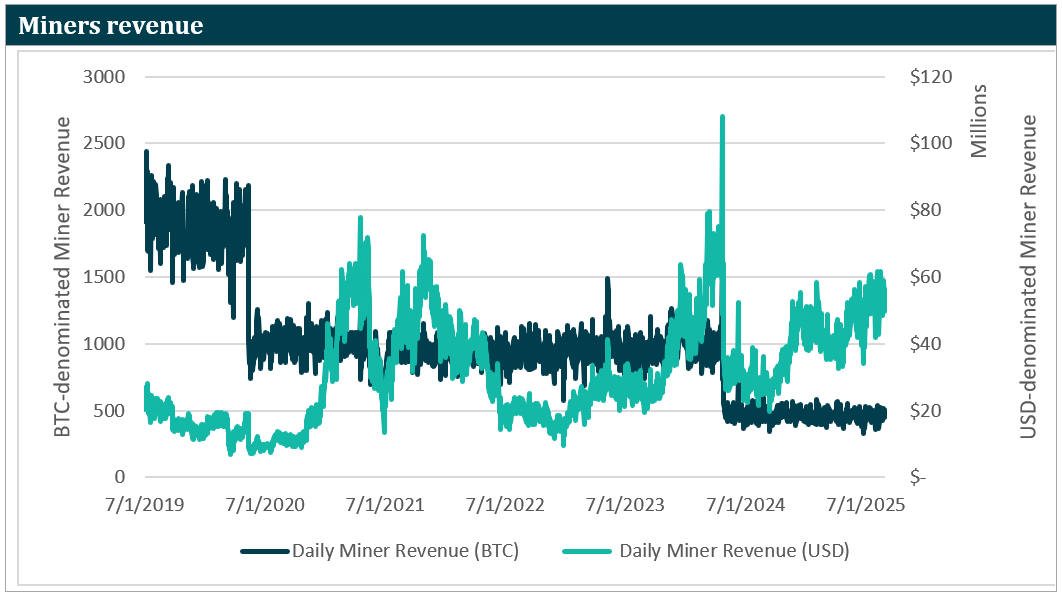The height and width of the screenshot is (597, 1062).
Task: Click the 7/1/2022 x-axis date
Action: point(505,505)
